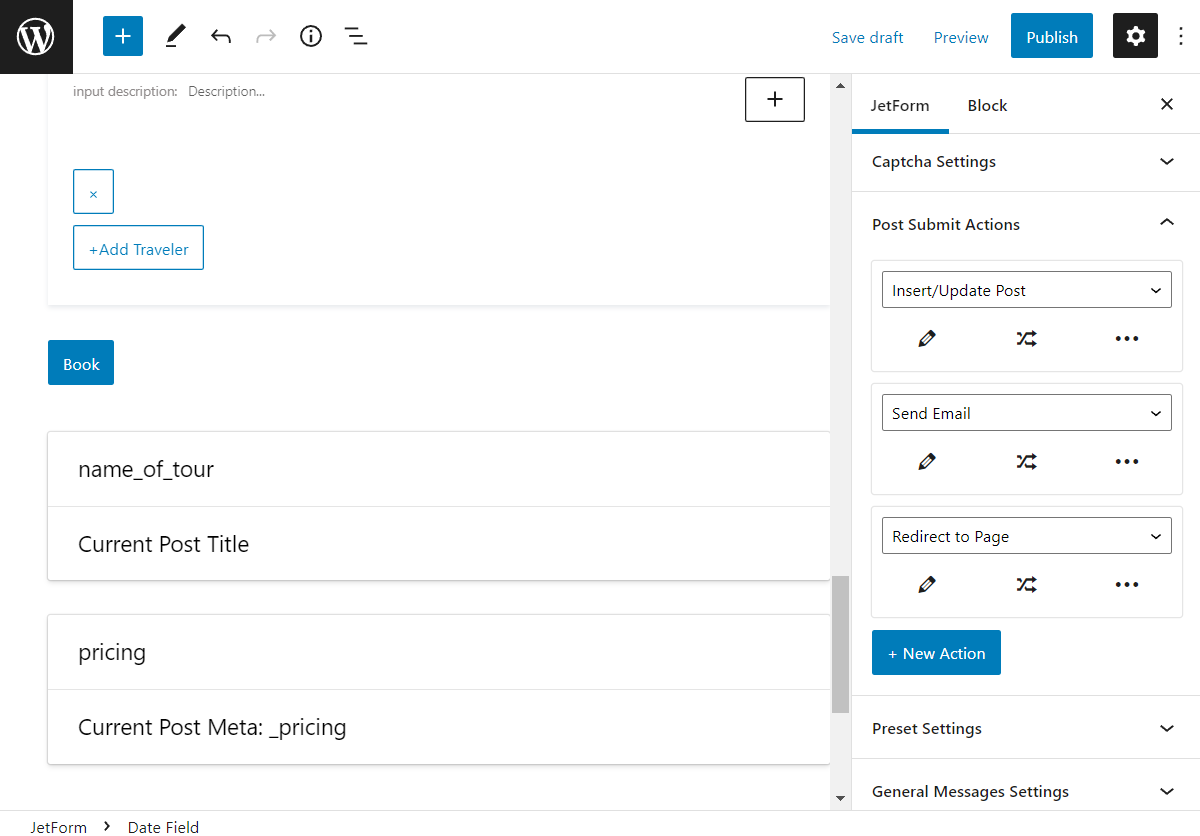Open the Send Email action dropdown
The height and width of the screenshot is (836, 1200).
1026,413
